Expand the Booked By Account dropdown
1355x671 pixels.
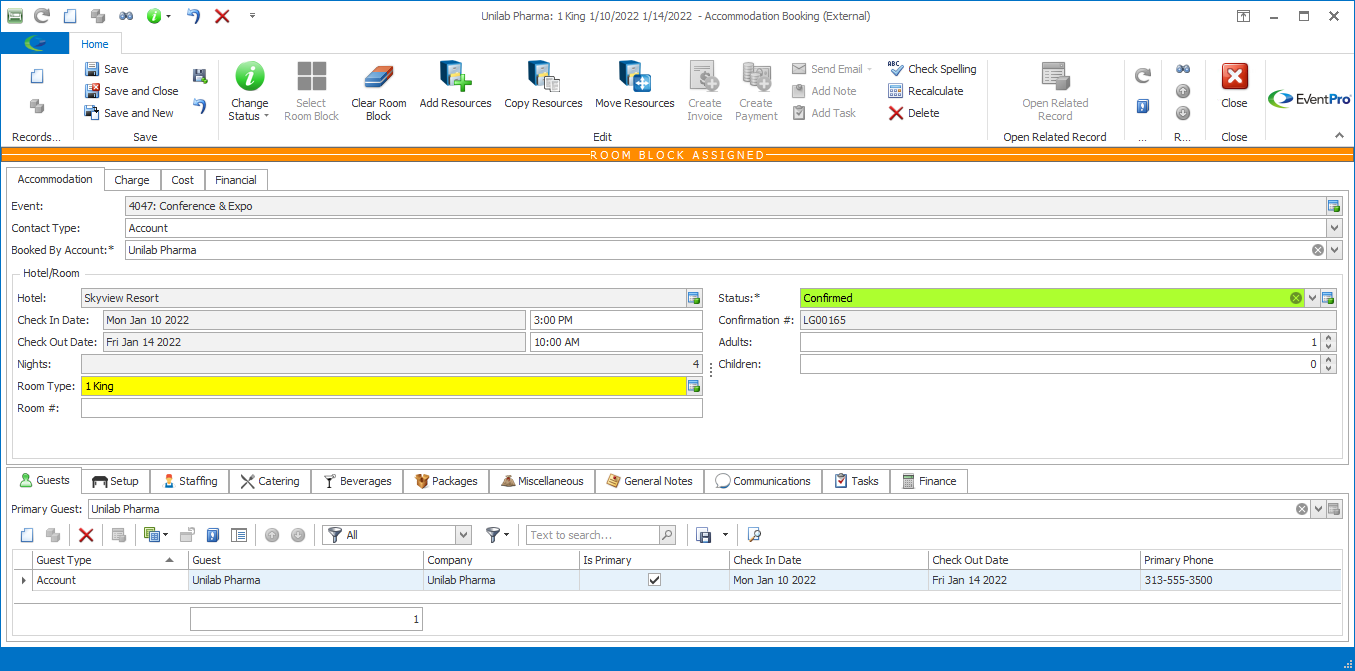coord(1334,250)
